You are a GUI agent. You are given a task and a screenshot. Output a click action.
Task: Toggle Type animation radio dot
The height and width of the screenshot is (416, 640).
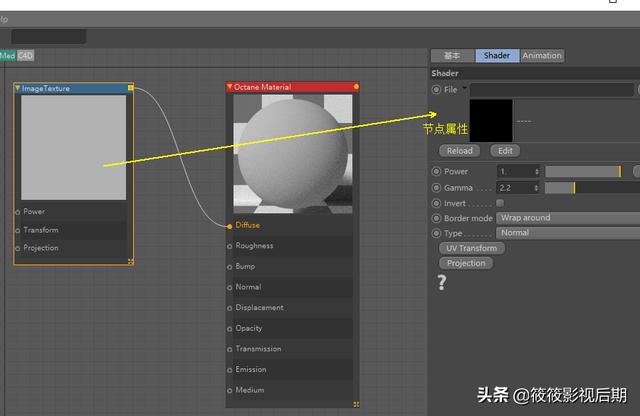[436, 233]
